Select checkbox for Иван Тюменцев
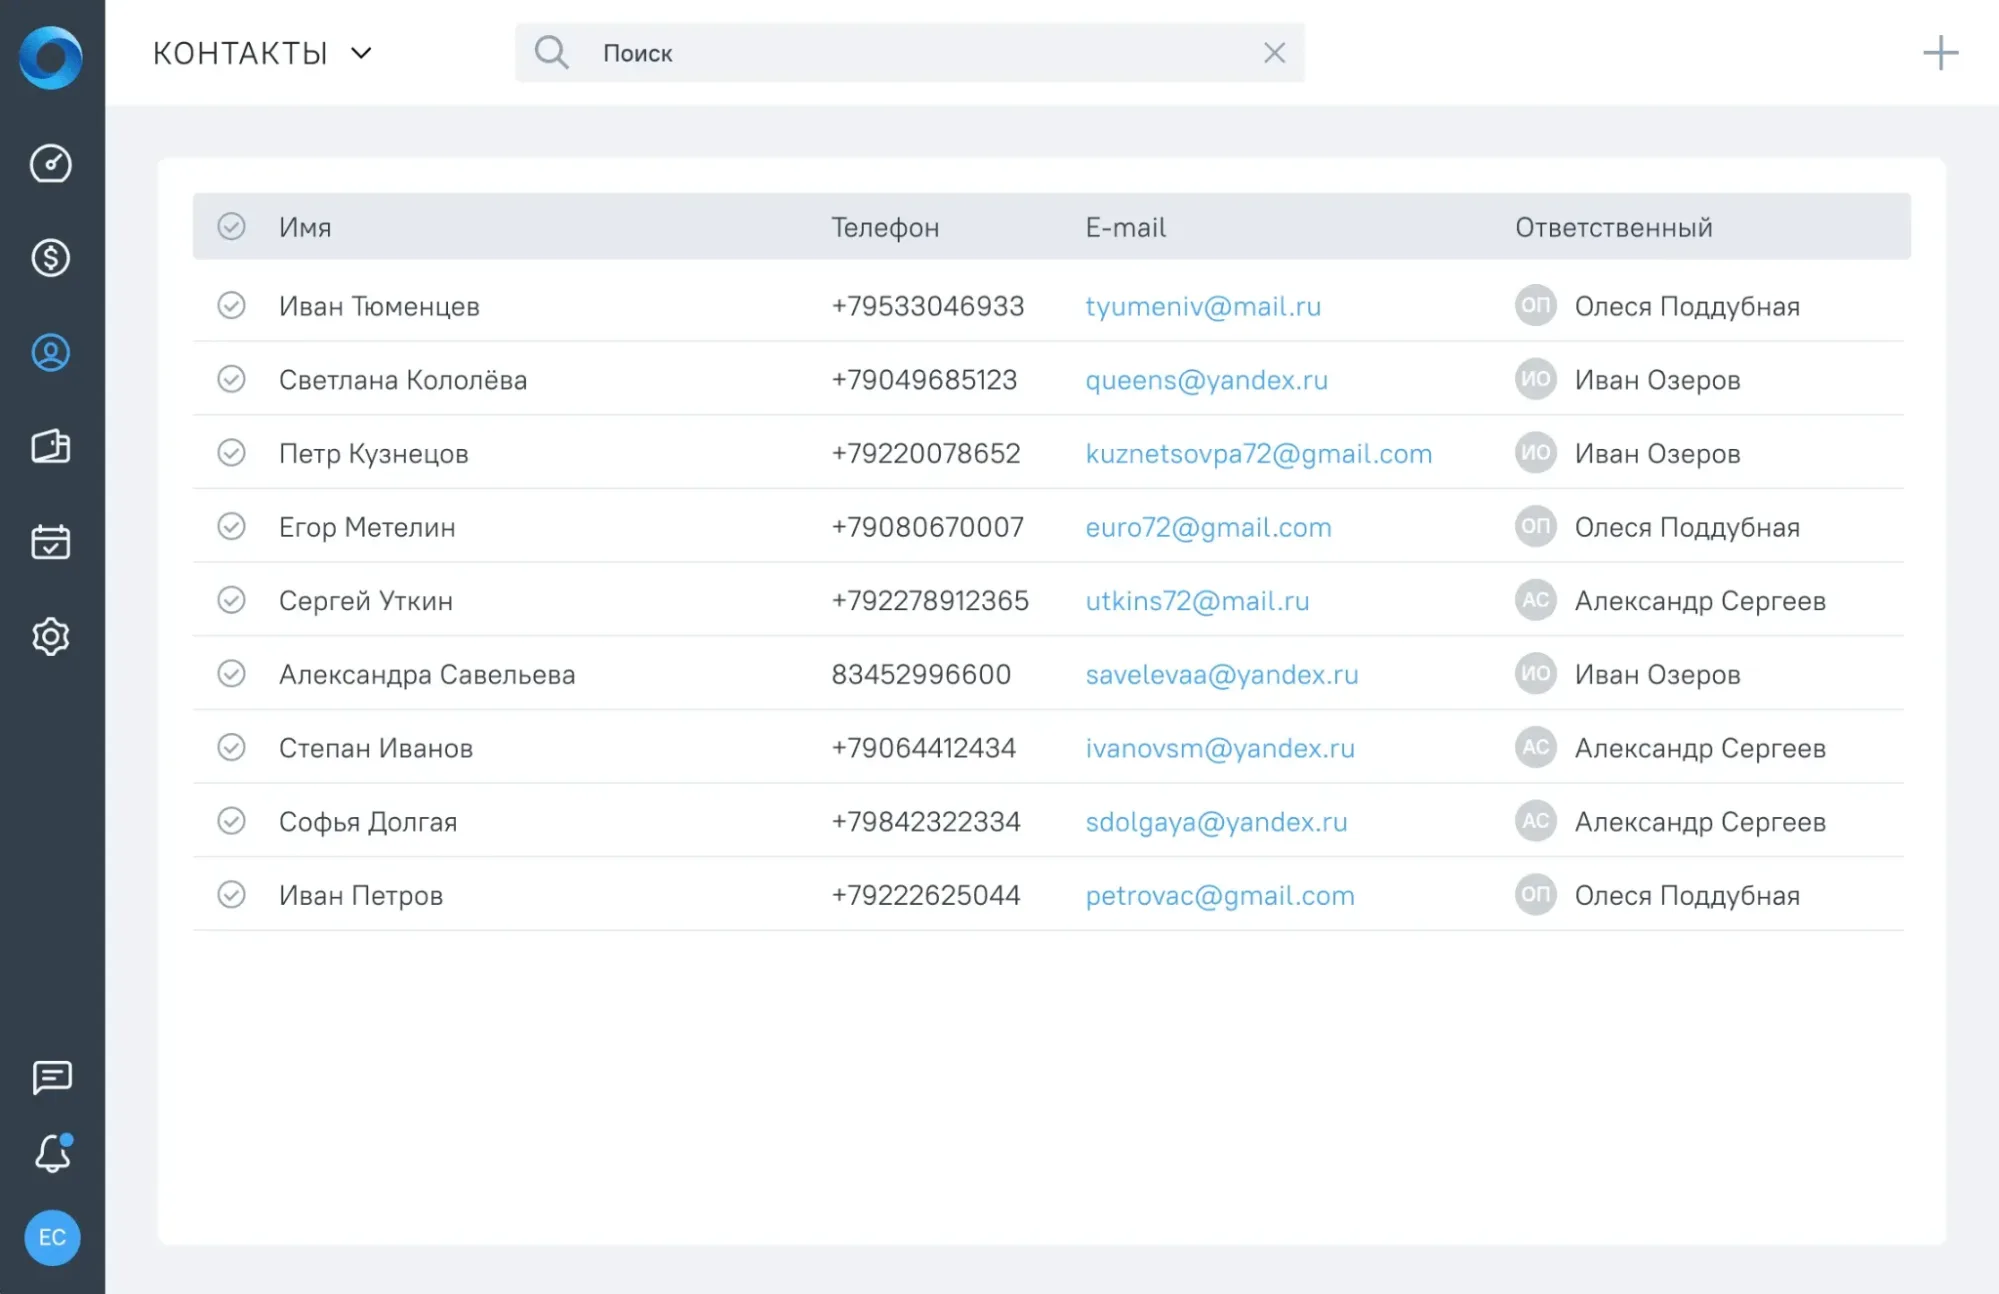 point(231,305)
